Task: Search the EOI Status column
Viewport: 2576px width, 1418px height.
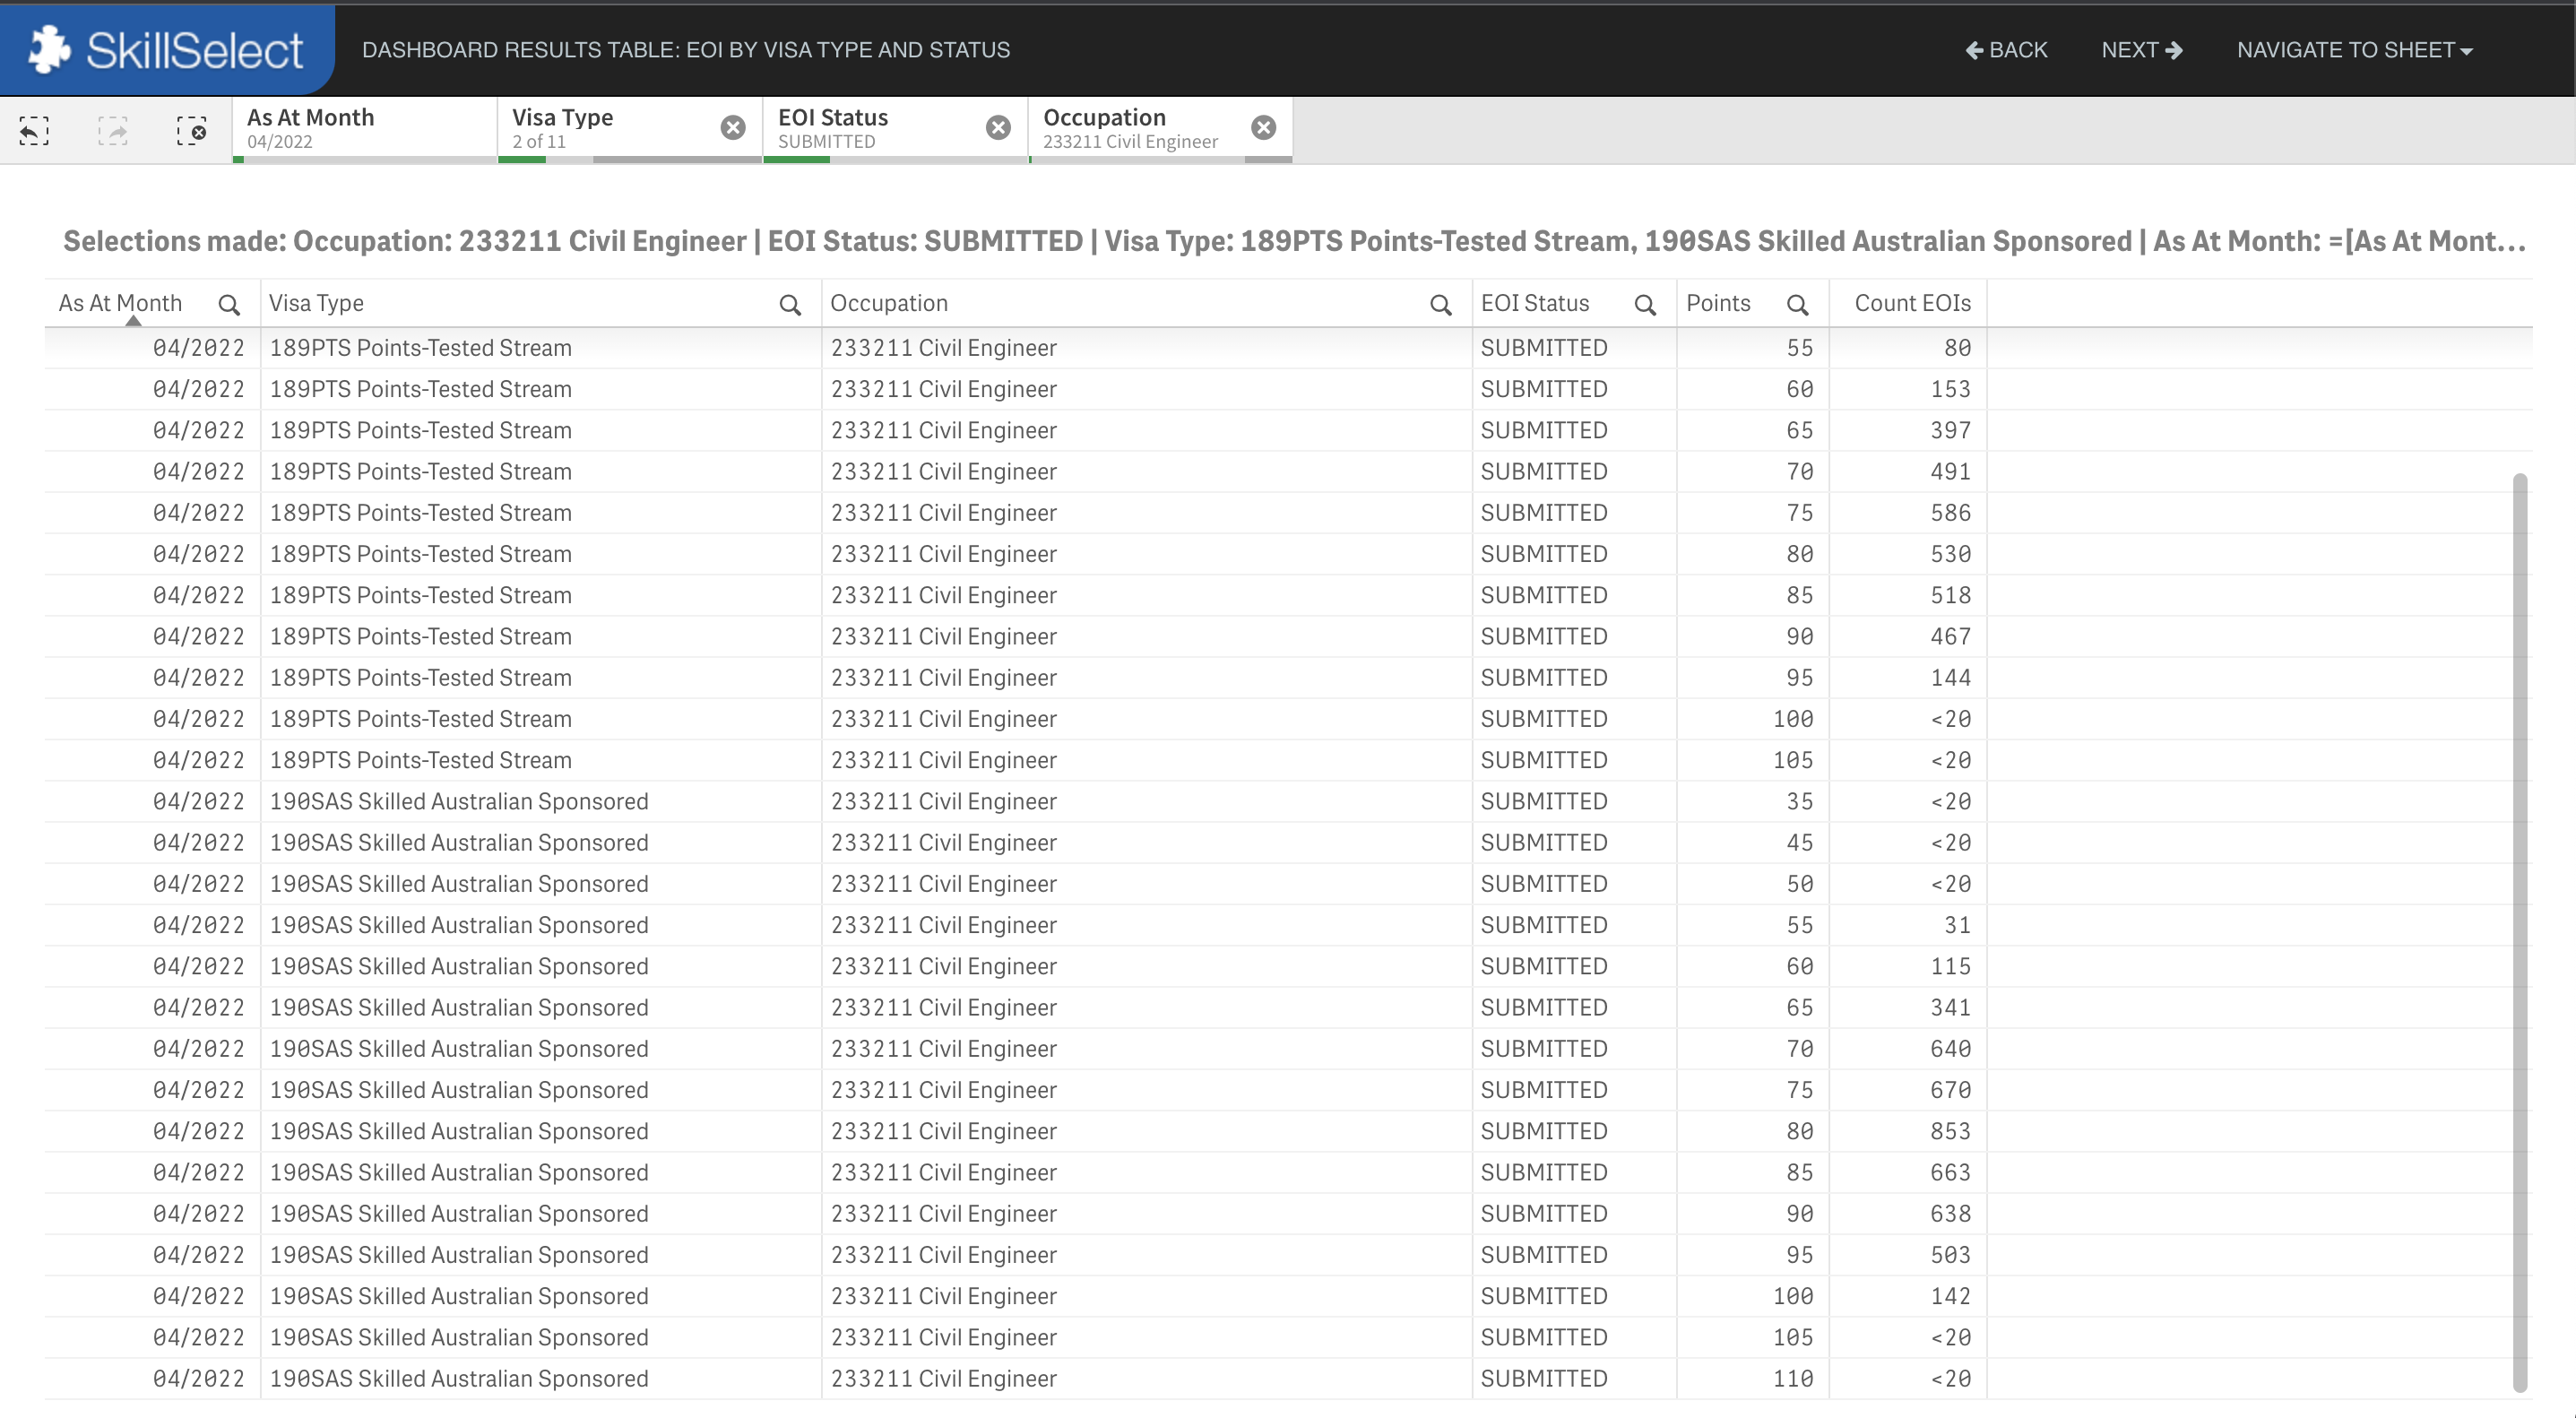Action: 1645,305
